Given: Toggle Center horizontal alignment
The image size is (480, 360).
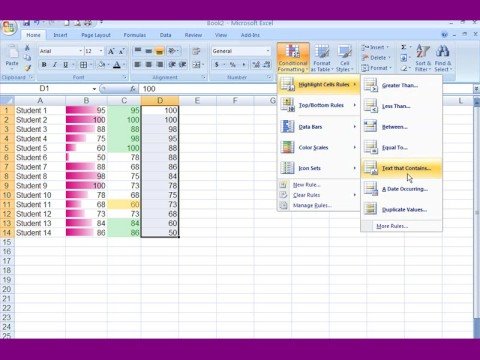Looking at the screenshot, I should tap(149, 65).
